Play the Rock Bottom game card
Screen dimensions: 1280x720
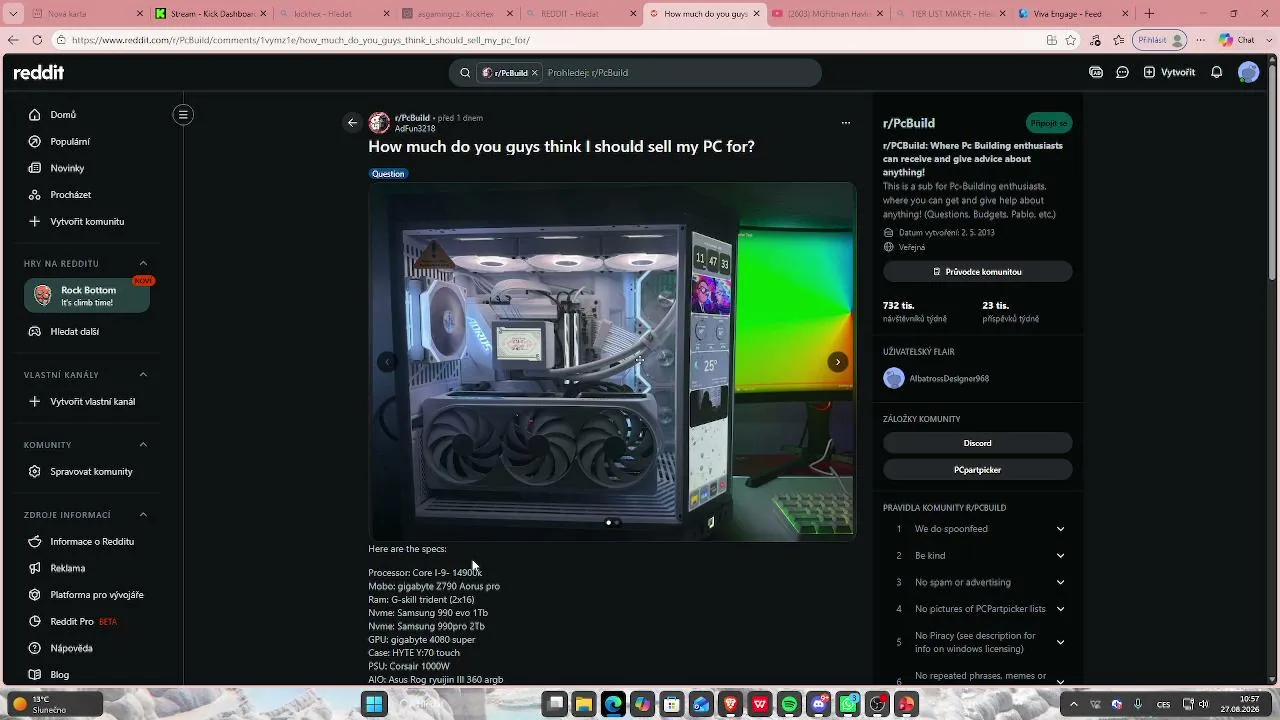click(x=87, y=296)
